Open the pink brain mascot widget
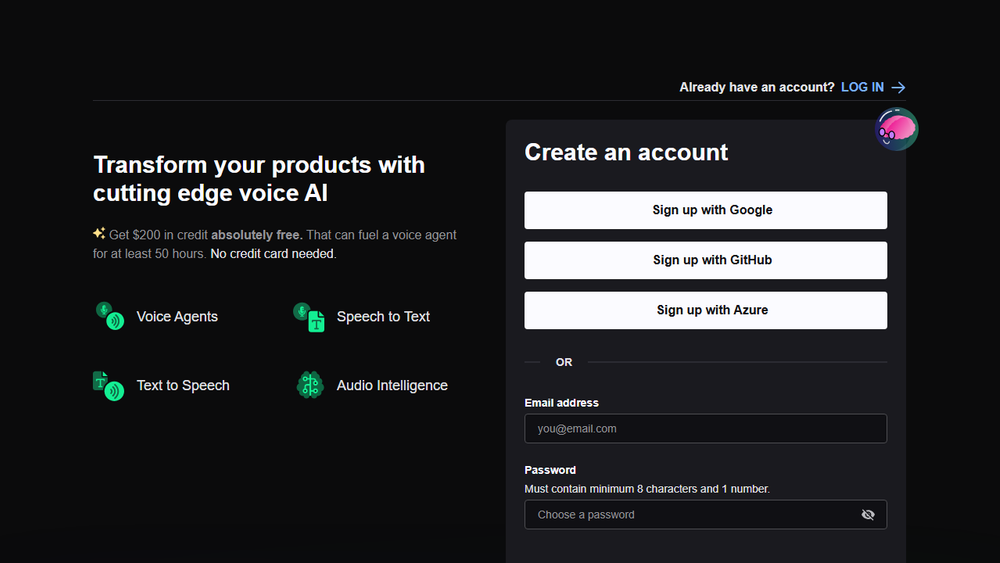This screenshot has width=1000, height=563. coord(896,129)
